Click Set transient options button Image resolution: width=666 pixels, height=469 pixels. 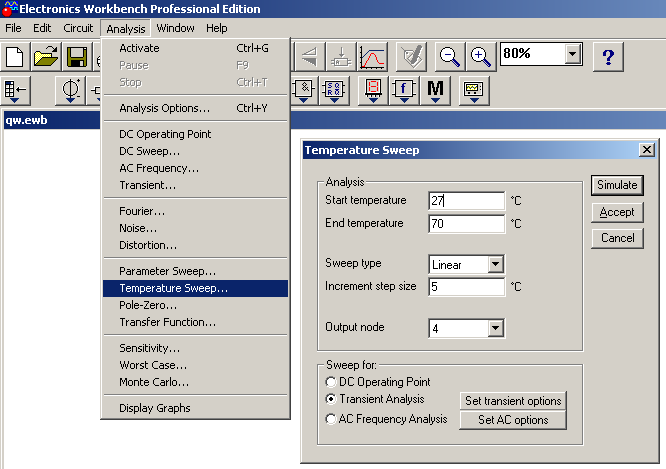513,401
